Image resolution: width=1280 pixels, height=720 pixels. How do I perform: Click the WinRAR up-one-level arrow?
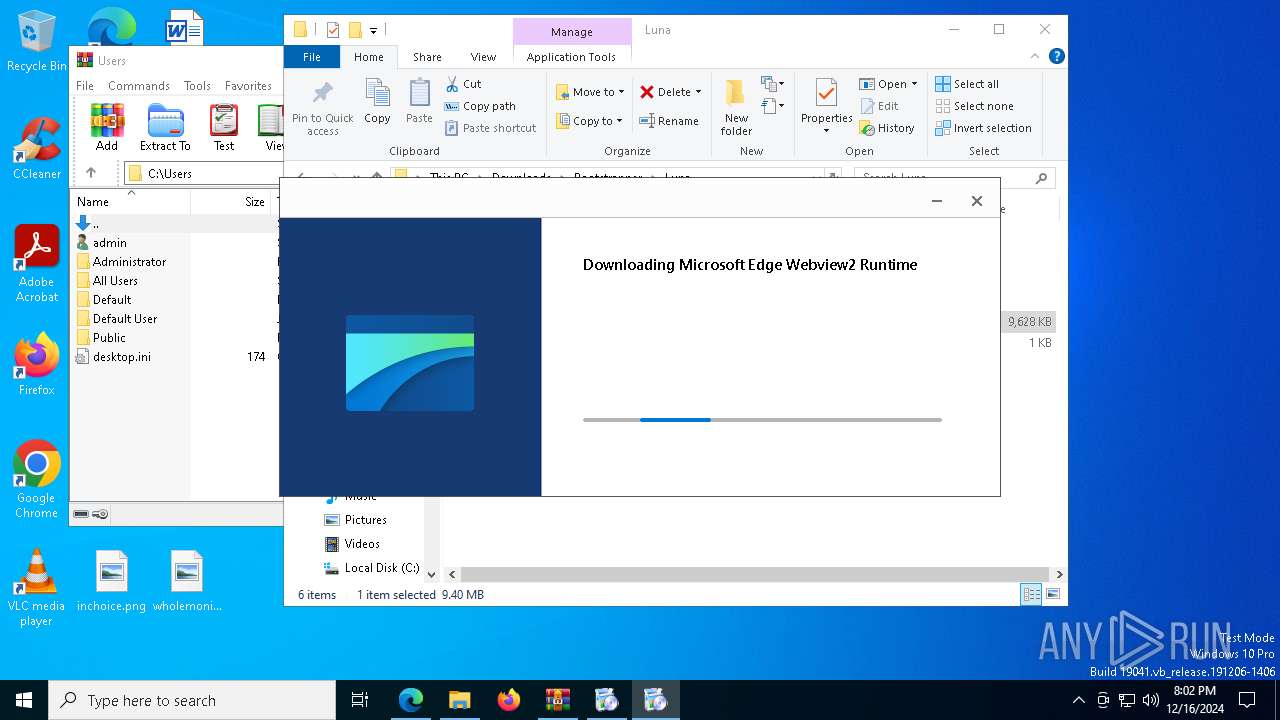point(91,173)
